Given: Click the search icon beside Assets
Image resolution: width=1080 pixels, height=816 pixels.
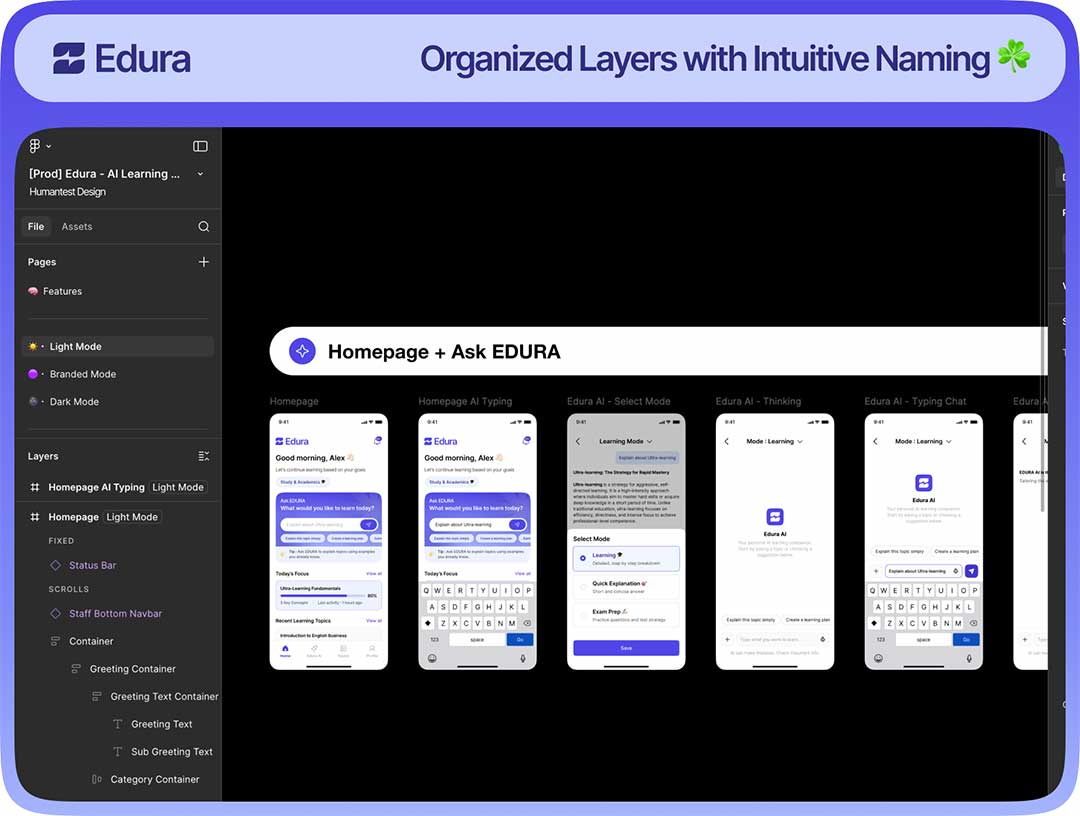Looking at the screenshot, I should [203, 227].
